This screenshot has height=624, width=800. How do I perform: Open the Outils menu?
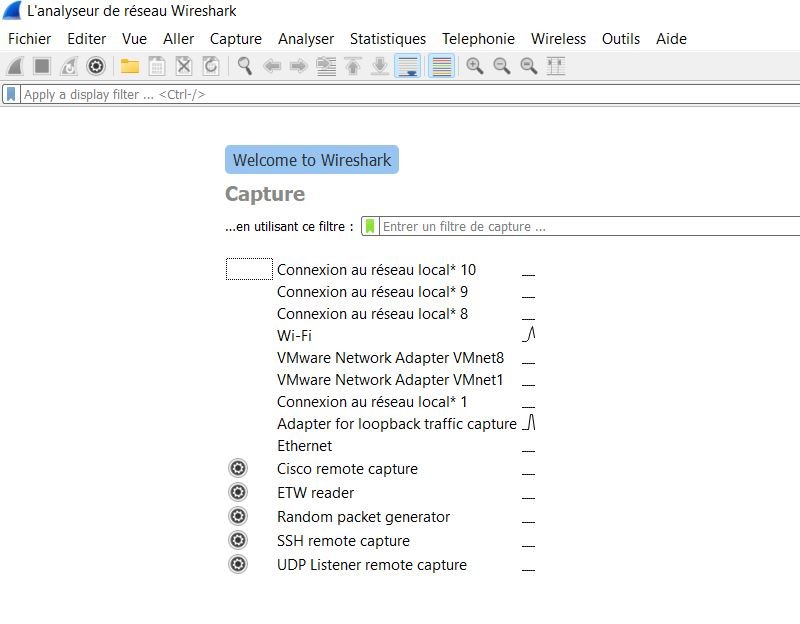pos(621,39)
